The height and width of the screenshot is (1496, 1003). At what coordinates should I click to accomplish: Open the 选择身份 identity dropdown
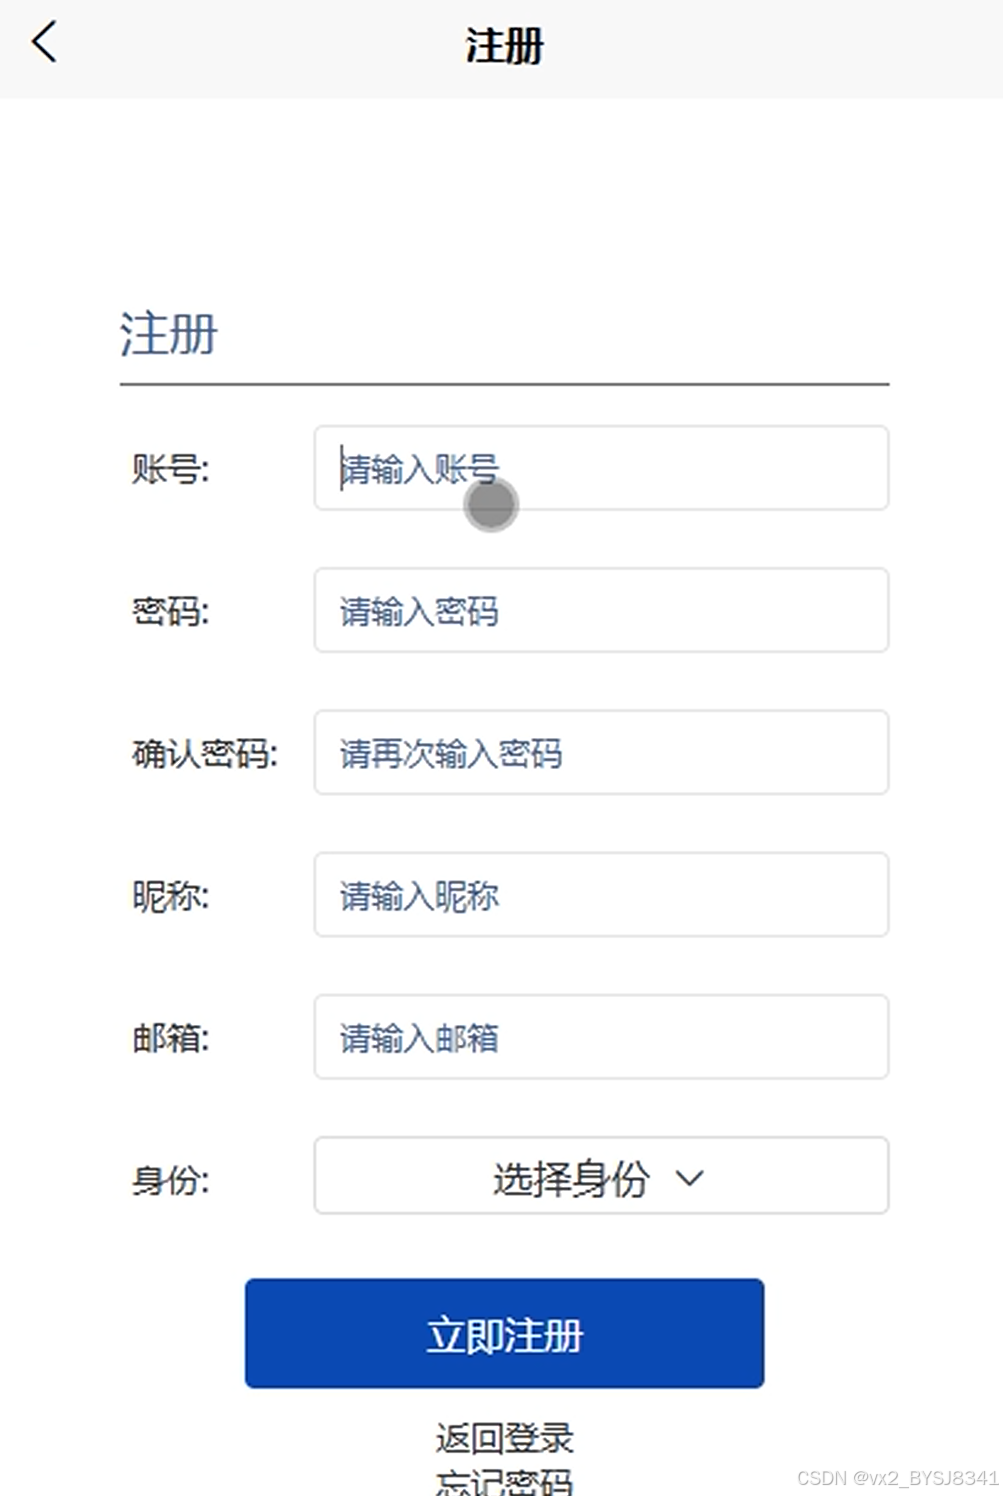[600, 1176]
